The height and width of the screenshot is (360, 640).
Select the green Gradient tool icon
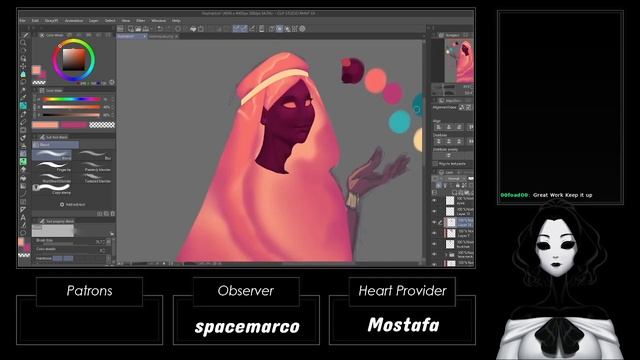23,162
